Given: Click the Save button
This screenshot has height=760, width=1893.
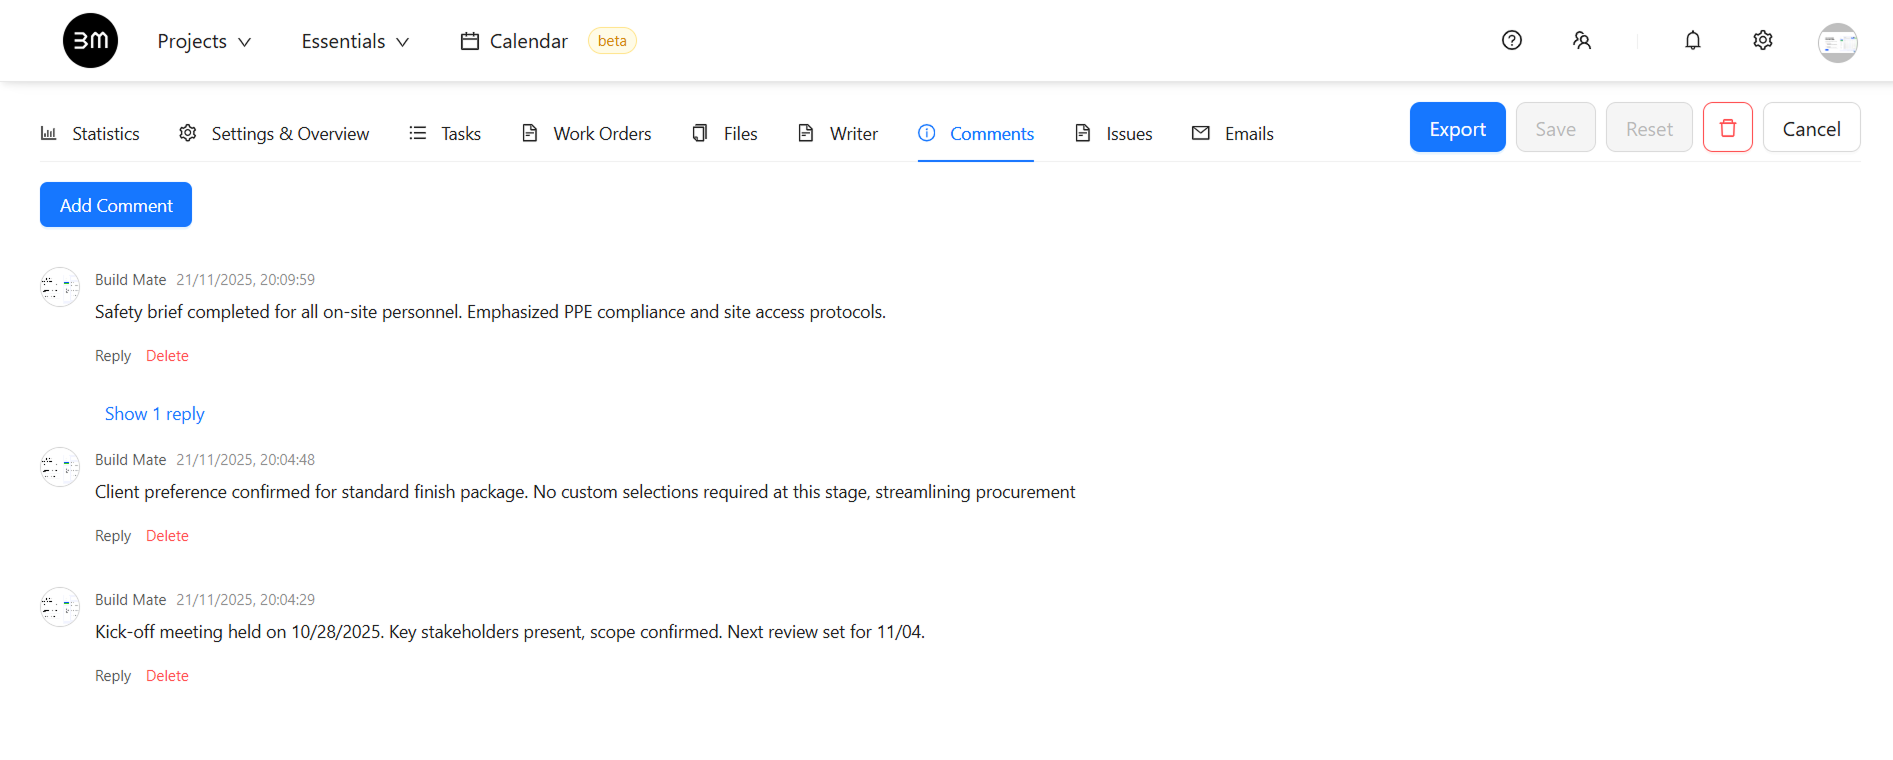Looking at the screenshot, I should point(1556,127).
